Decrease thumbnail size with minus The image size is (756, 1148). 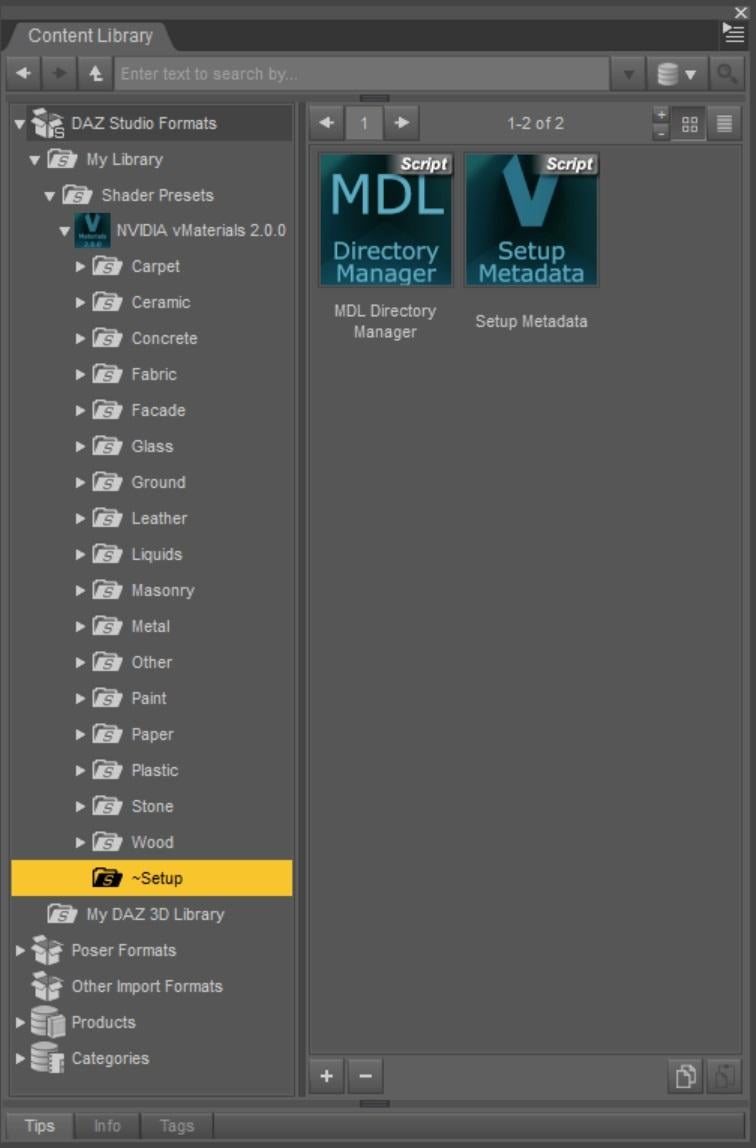[x=661, y=133]
